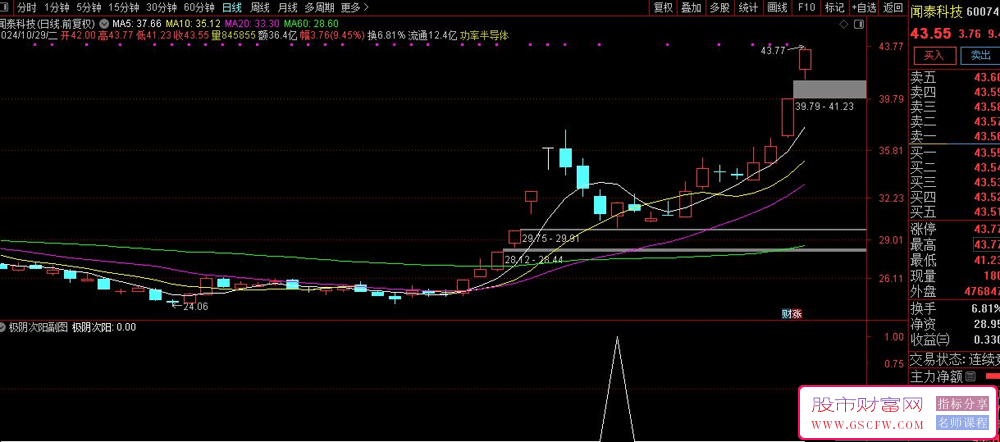Click the diamond icon above the chart
Viewport: 1000px width, 442px height.
tap(844, 24)
